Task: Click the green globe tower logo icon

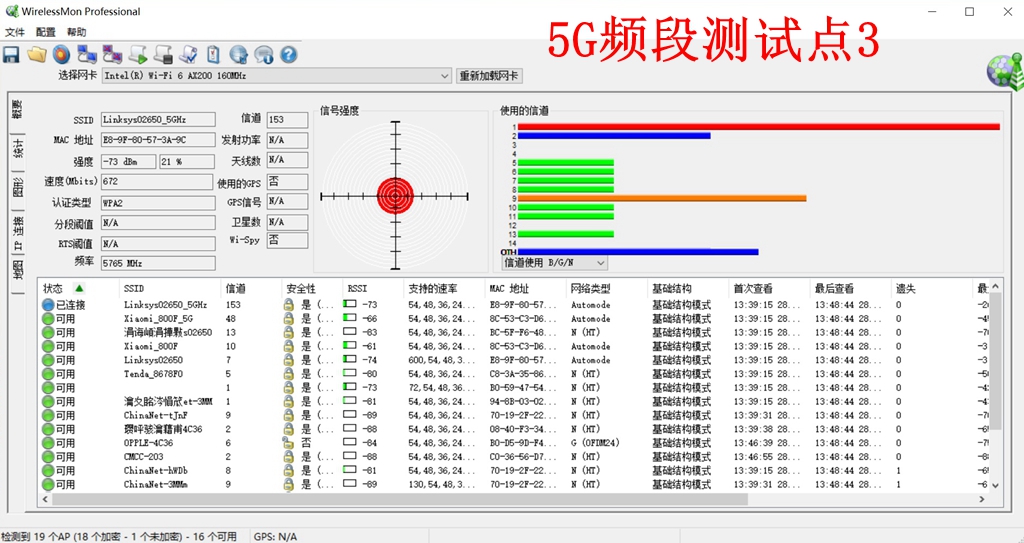Action: point(1005,73)
